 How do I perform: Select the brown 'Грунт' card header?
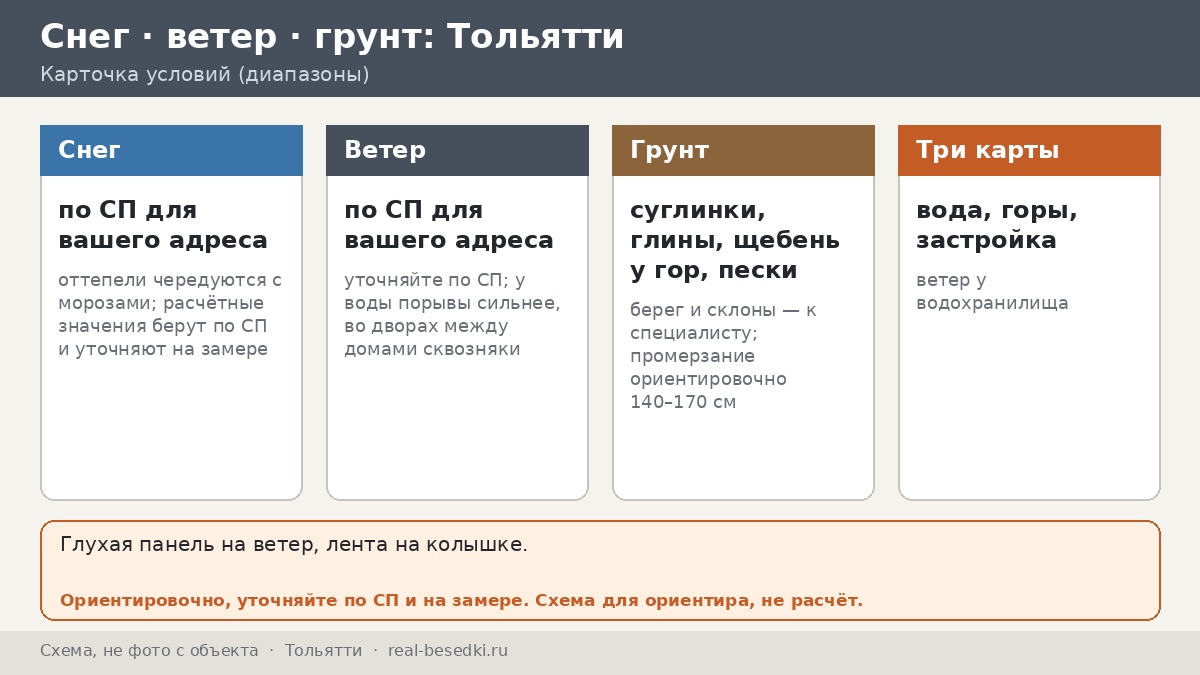743,150
